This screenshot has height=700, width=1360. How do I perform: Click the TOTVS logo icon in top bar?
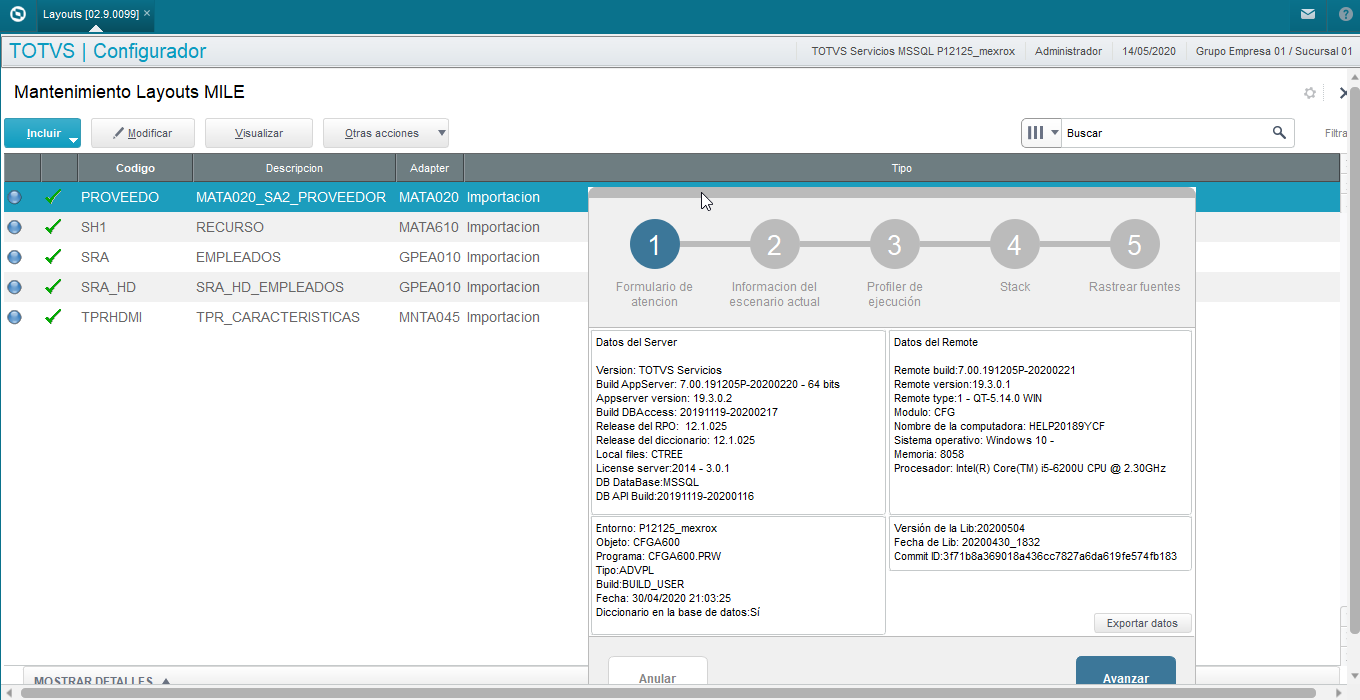coord(17,14)
